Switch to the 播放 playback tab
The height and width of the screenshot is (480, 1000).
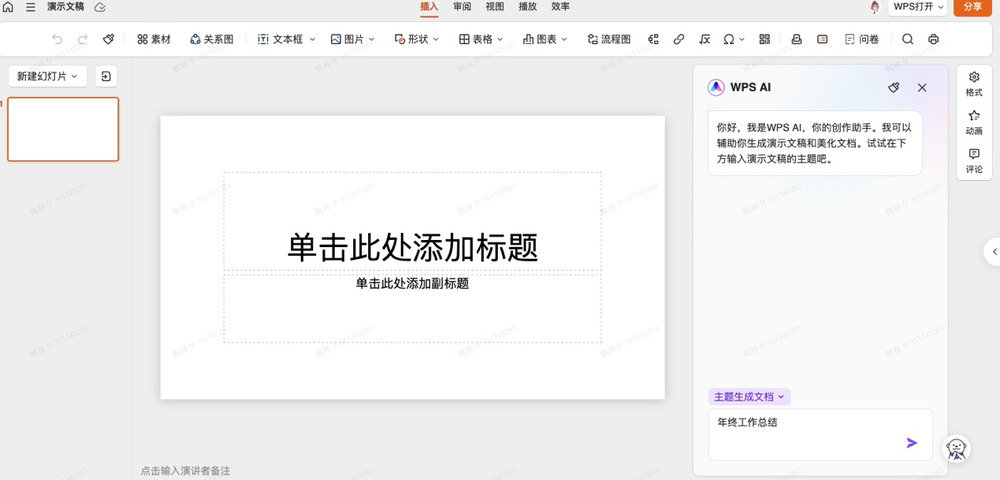pyautogui.click(x=527, y=7)
